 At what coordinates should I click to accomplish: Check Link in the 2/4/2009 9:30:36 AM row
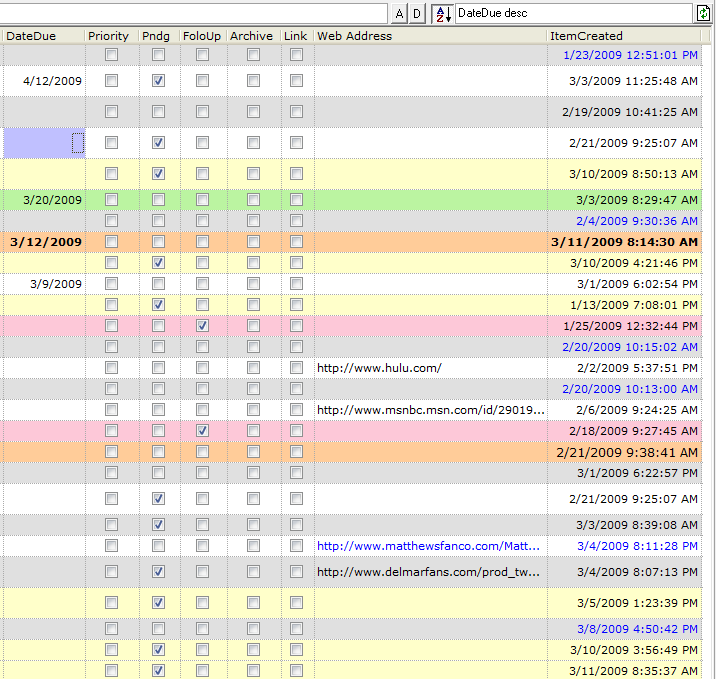[x=296, y=221]
